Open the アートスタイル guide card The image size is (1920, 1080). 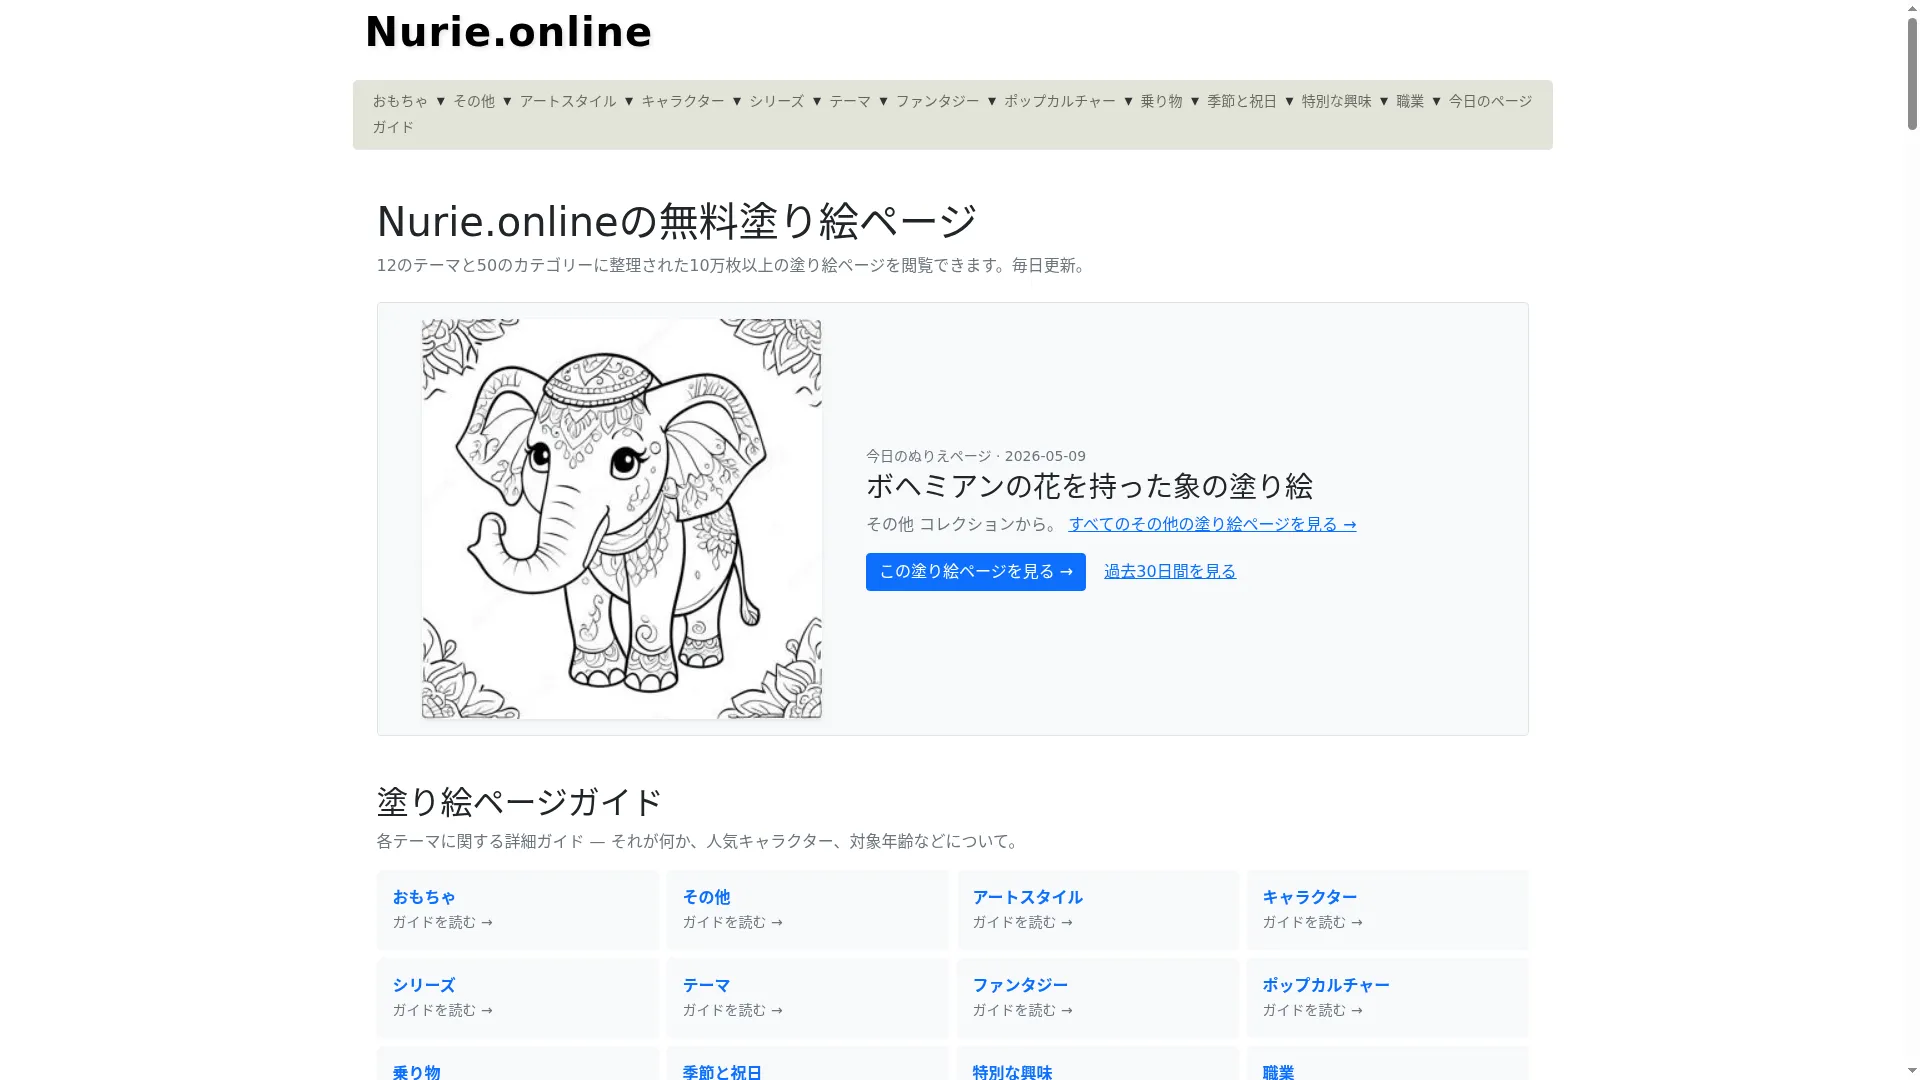1098,909
